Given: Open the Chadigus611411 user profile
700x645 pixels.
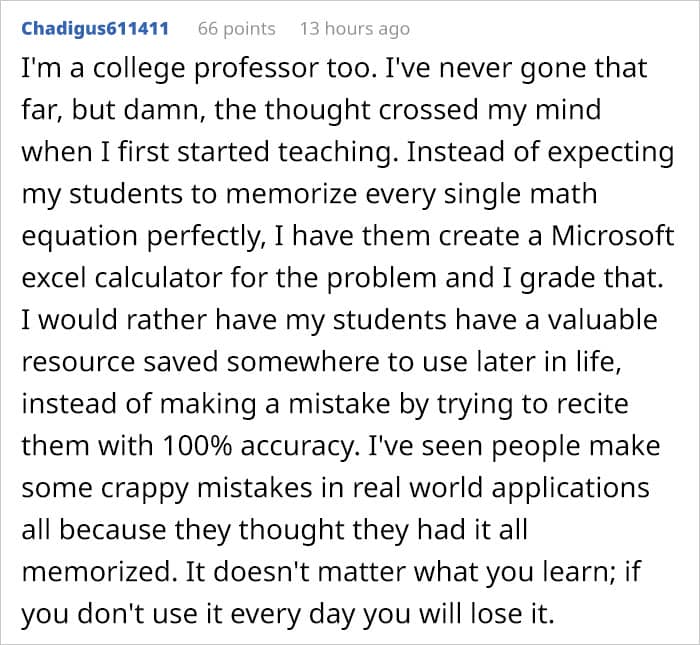Looking at the screenshot, I should tap(94, 29).
